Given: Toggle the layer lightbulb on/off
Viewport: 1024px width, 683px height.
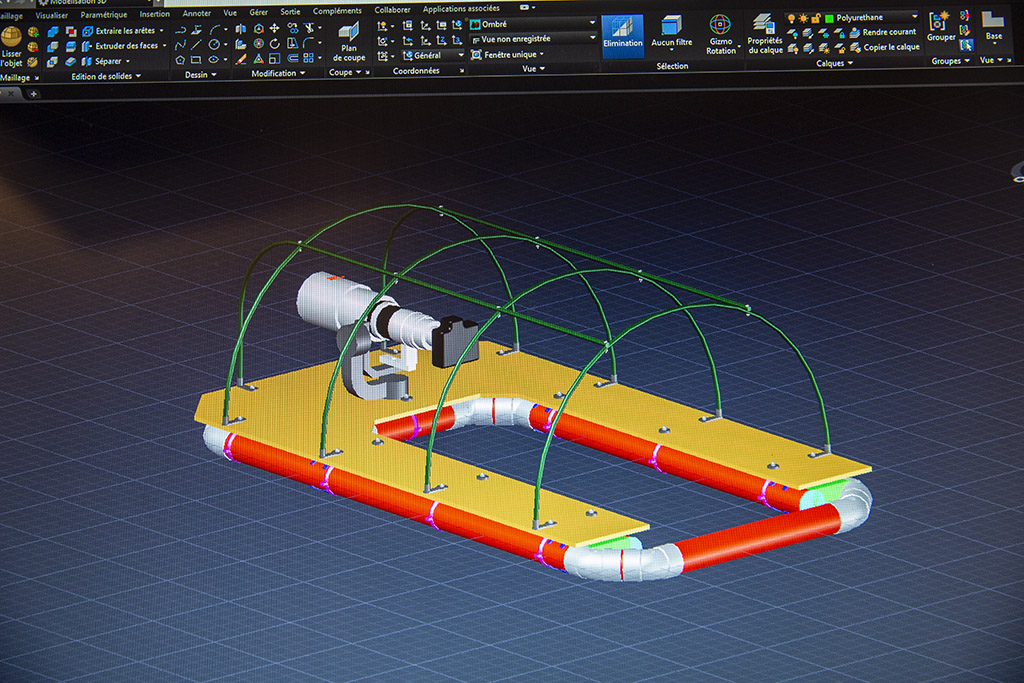Looking at the screenshot, I should coord(792,18).
